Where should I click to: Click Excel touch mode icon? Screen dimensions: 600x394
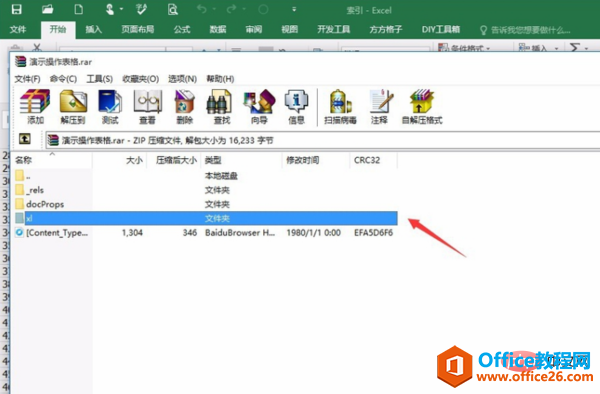[110, 9]
